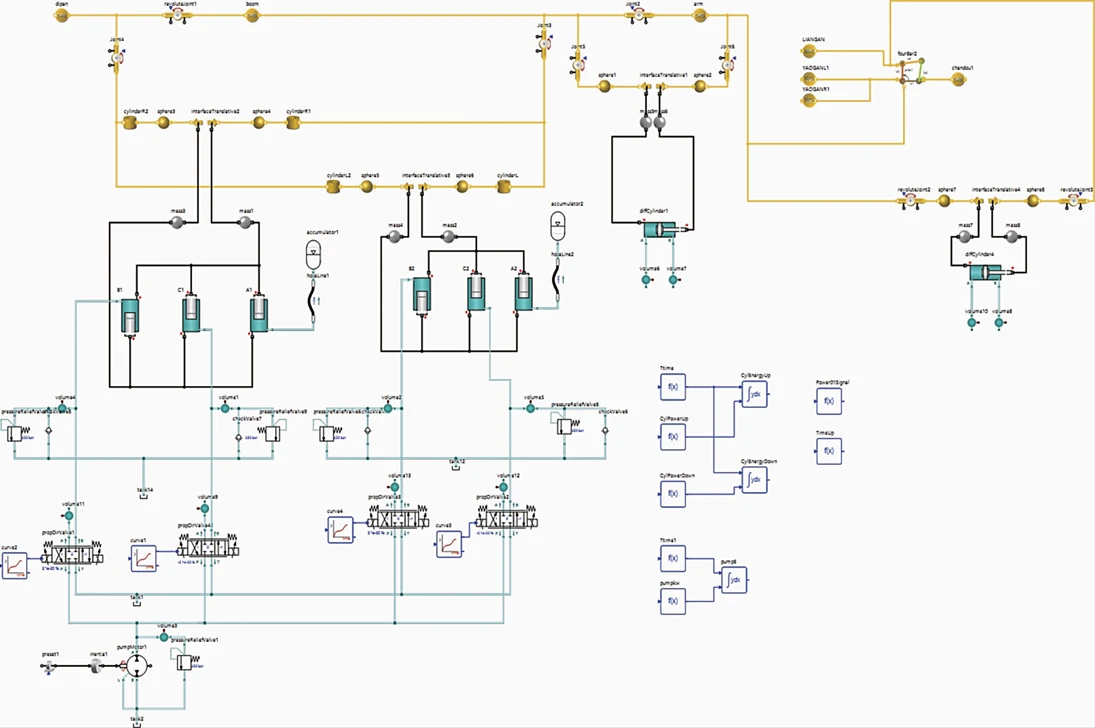Select the Joint4 revolute joint
This screenshot has height=728, width=1095.
[x=117, y=56]
